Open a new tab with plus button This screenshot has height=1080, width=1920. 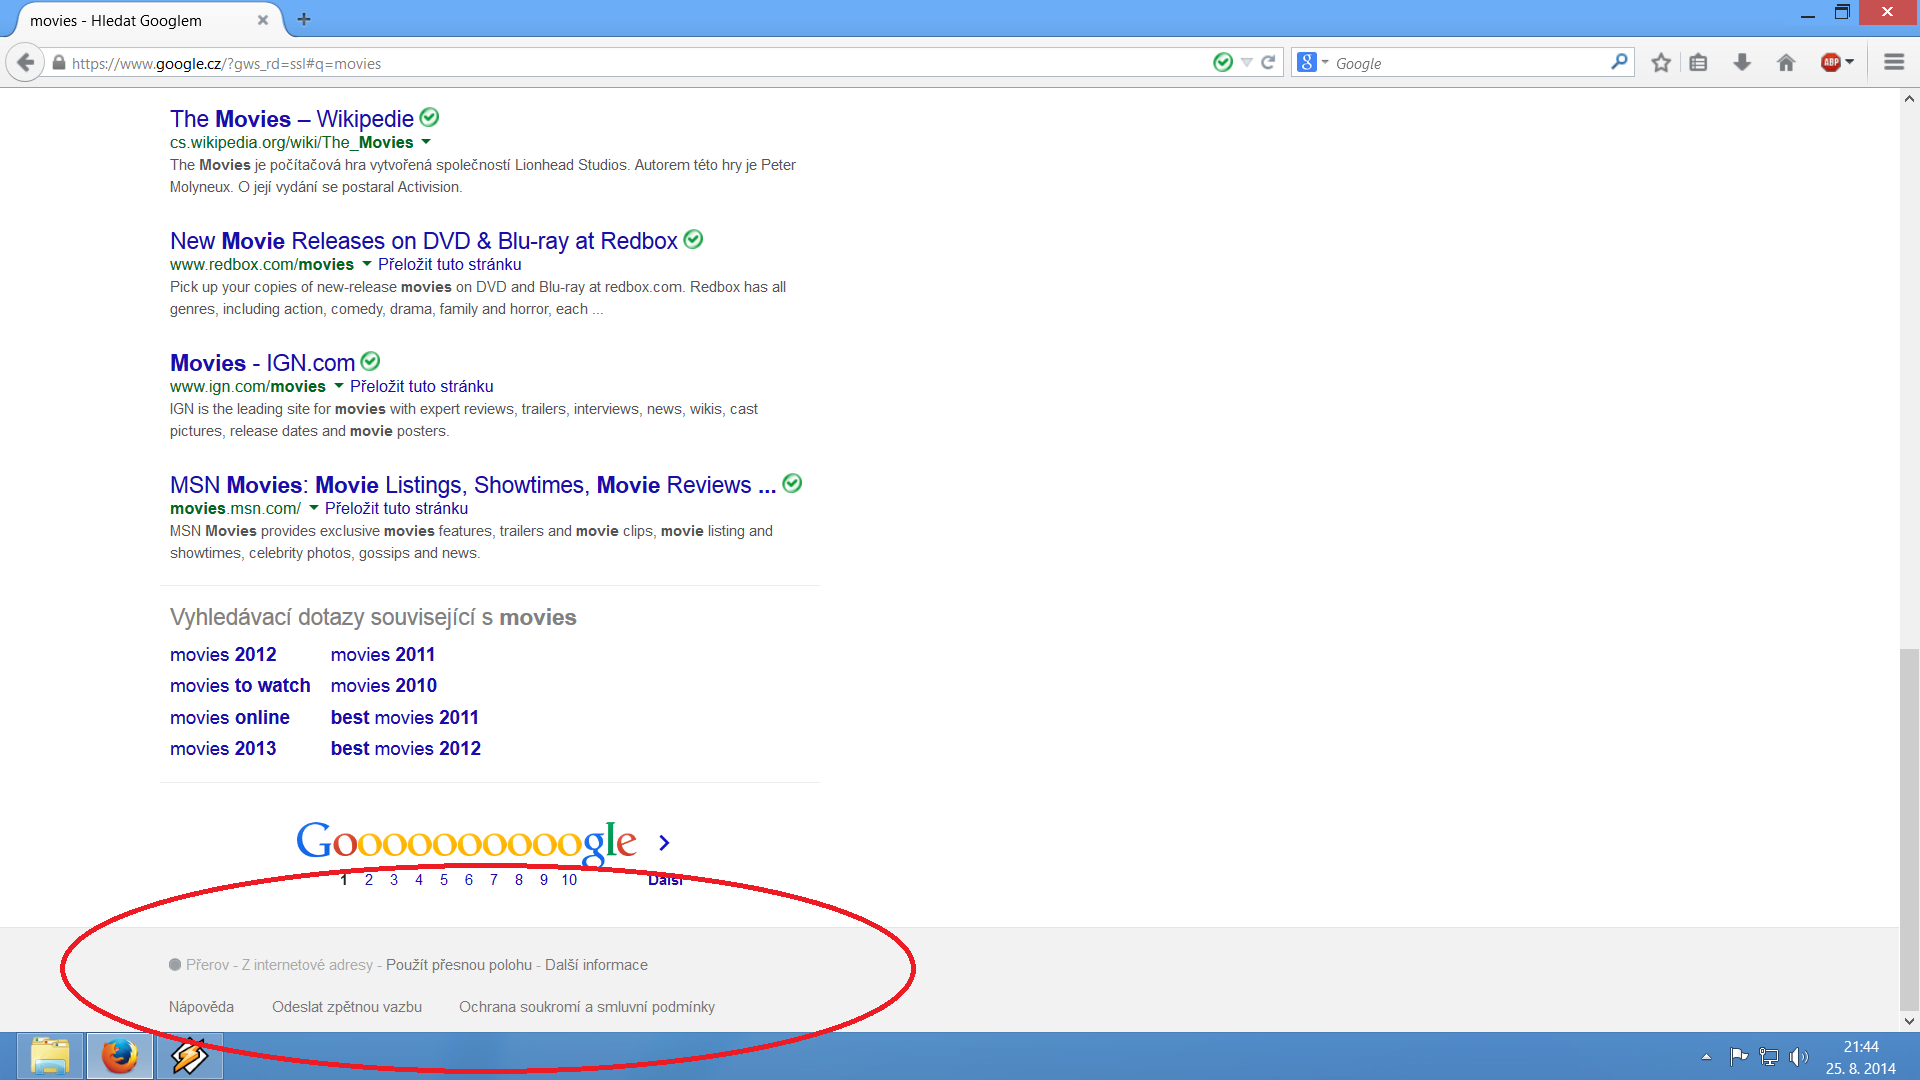tap(304, 19)
